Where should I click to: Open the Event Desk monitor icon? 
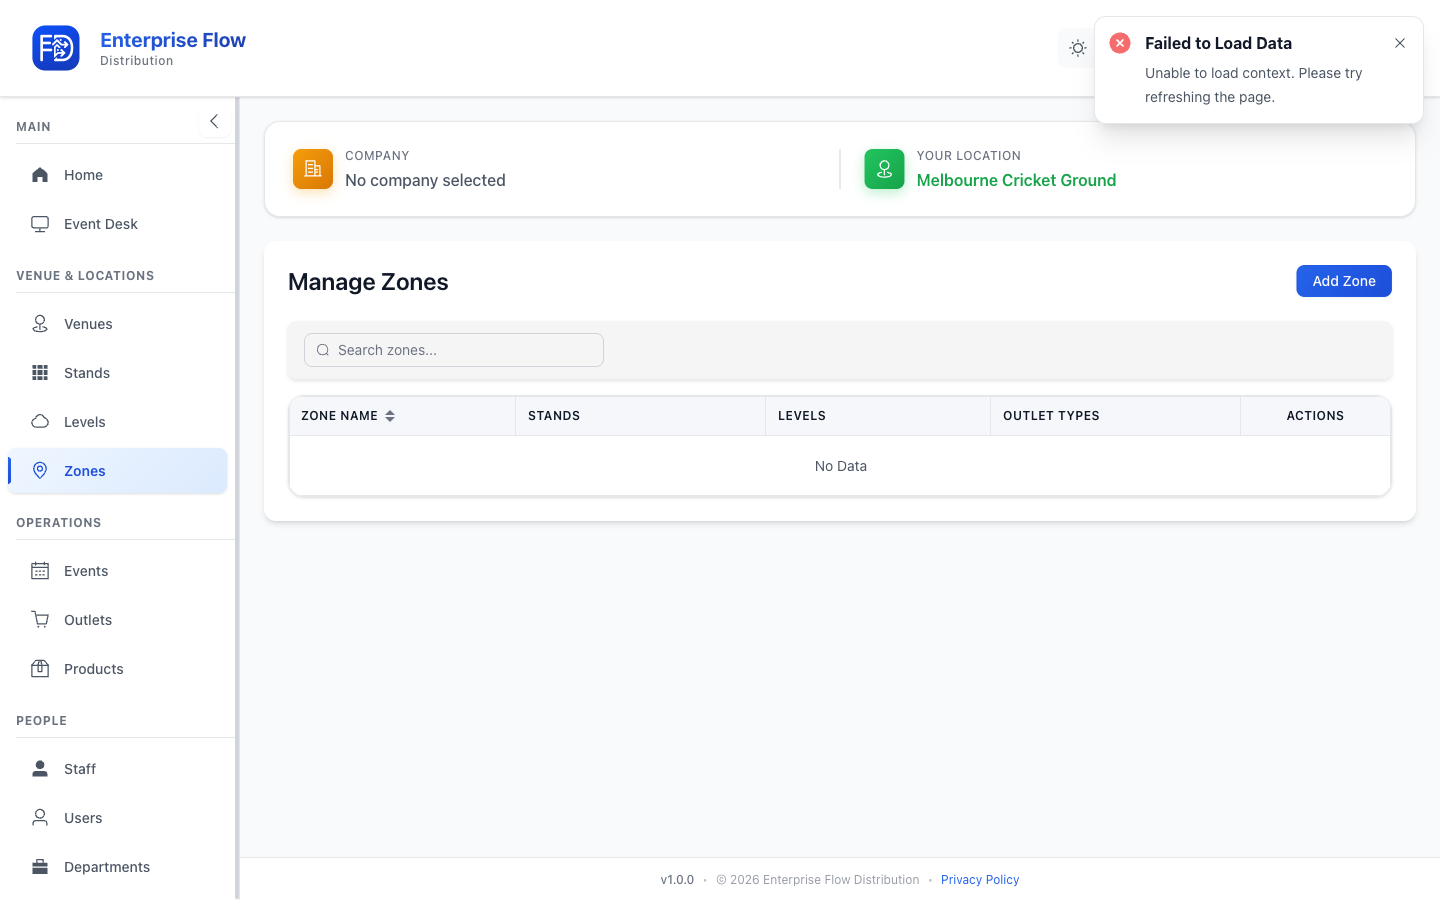[x=40, y=224]
